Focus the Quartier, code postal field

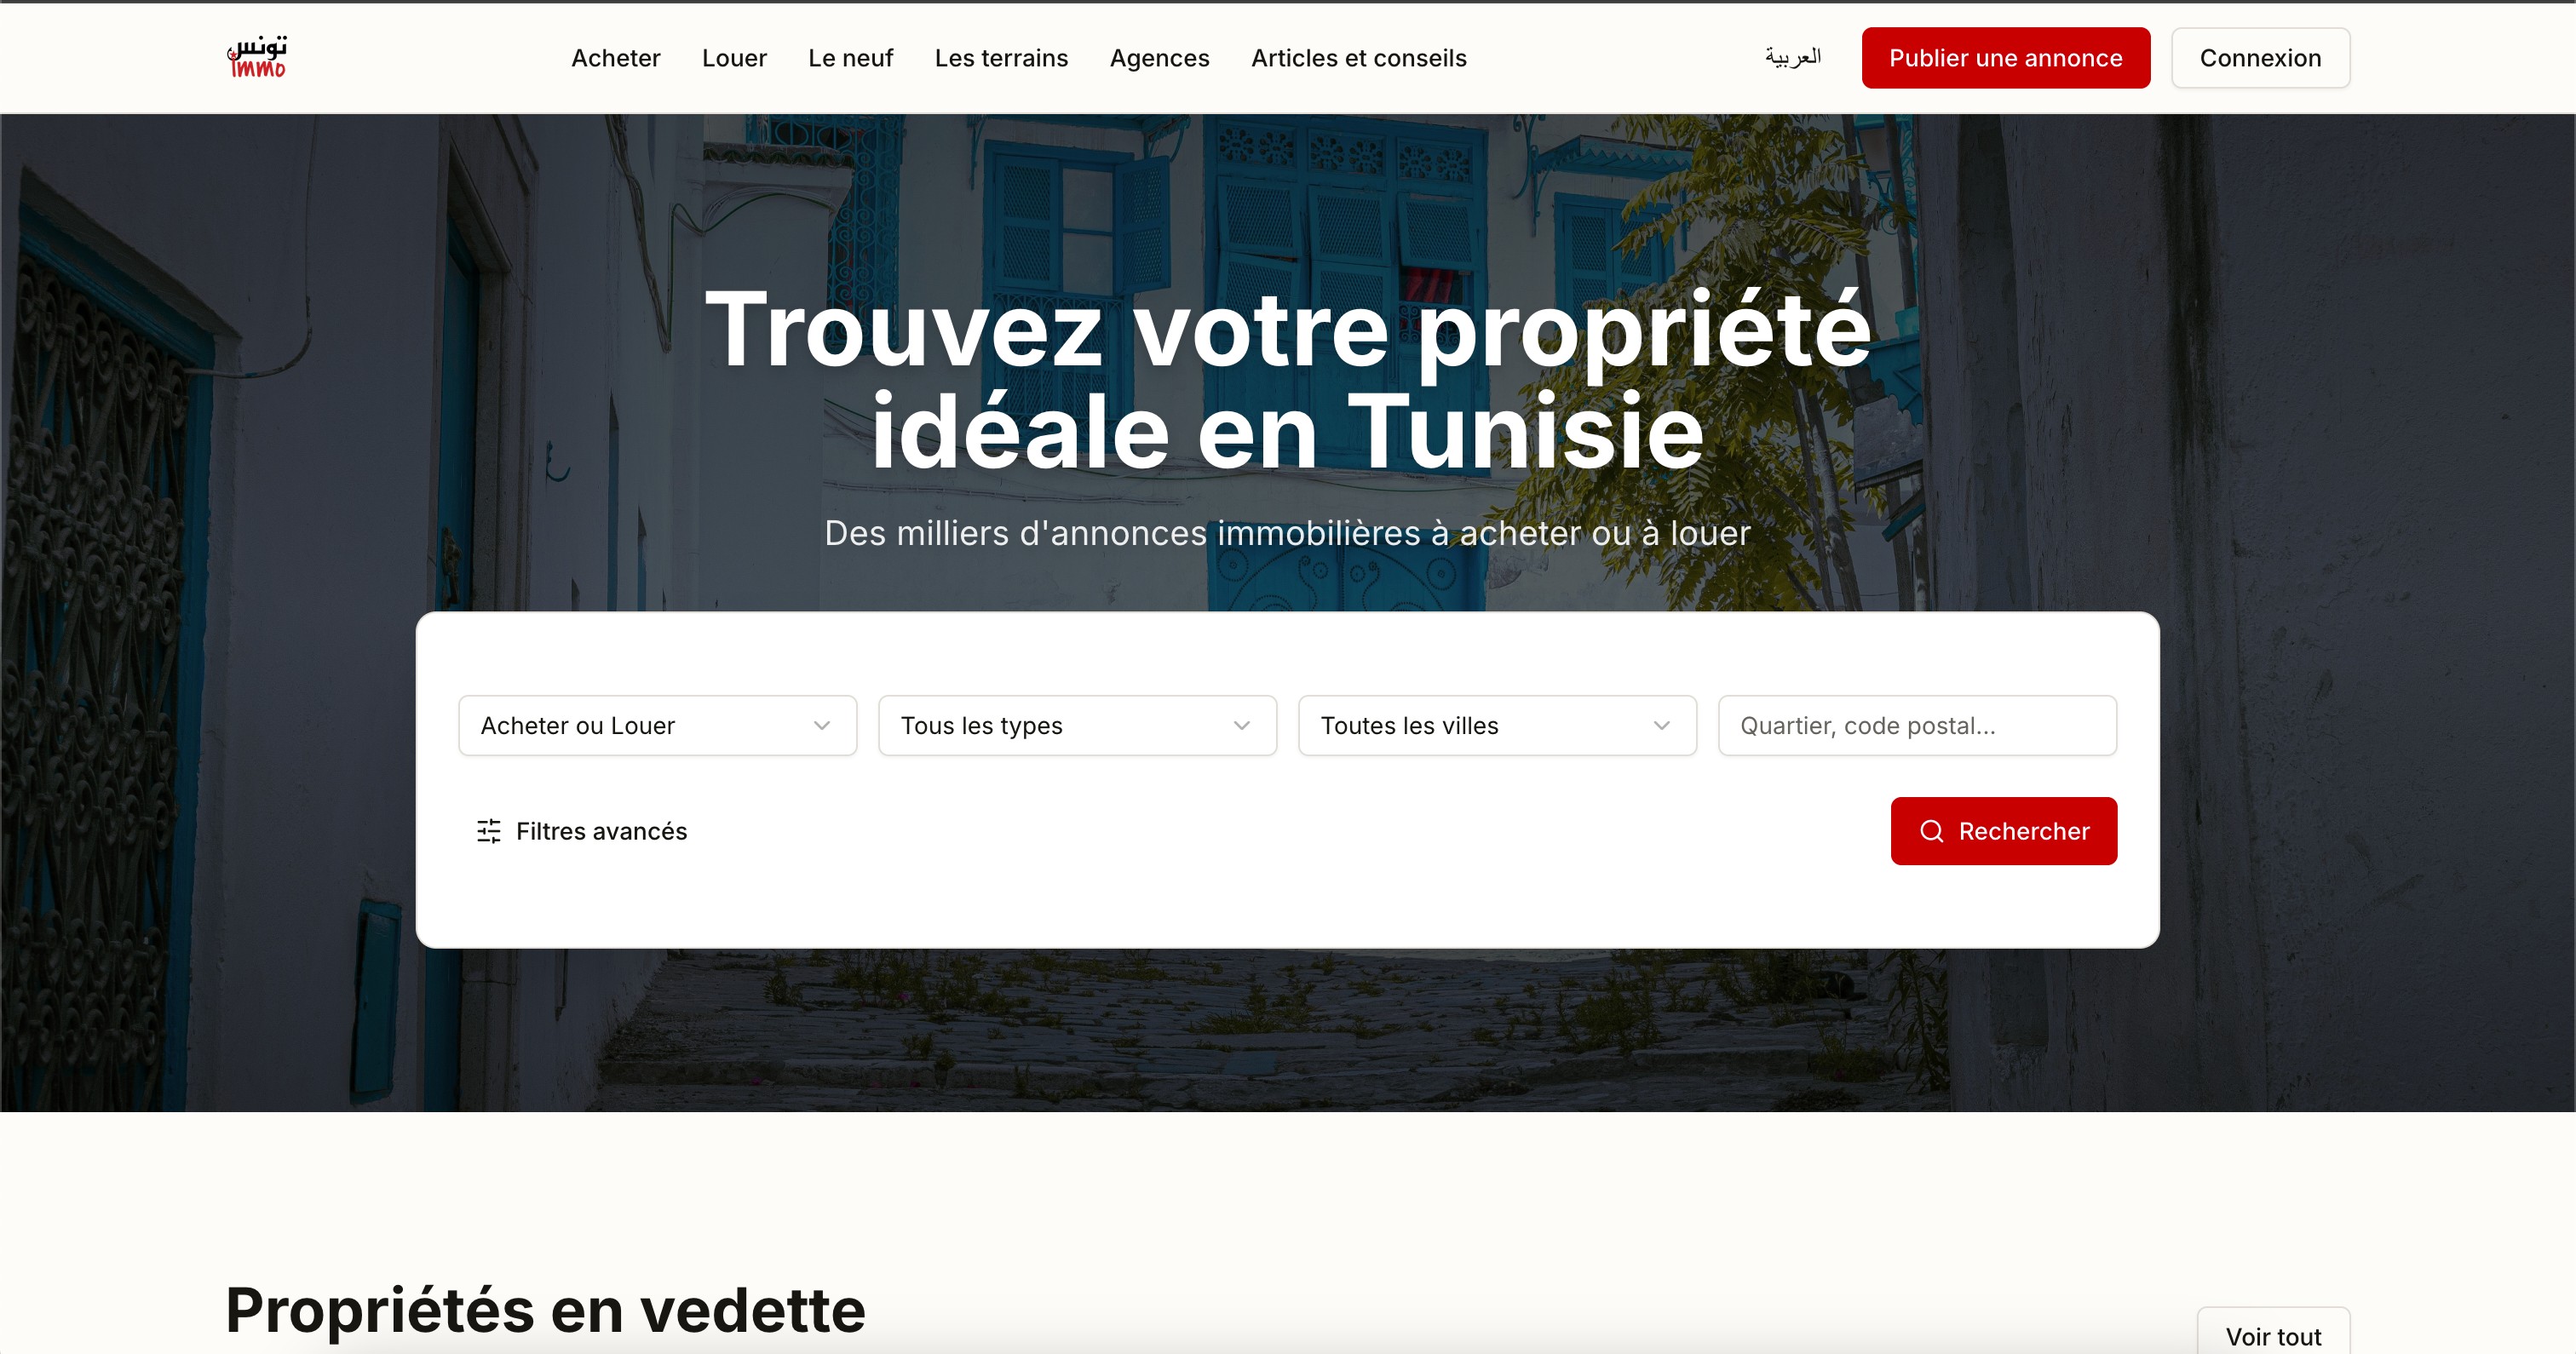click(1917, 726)
